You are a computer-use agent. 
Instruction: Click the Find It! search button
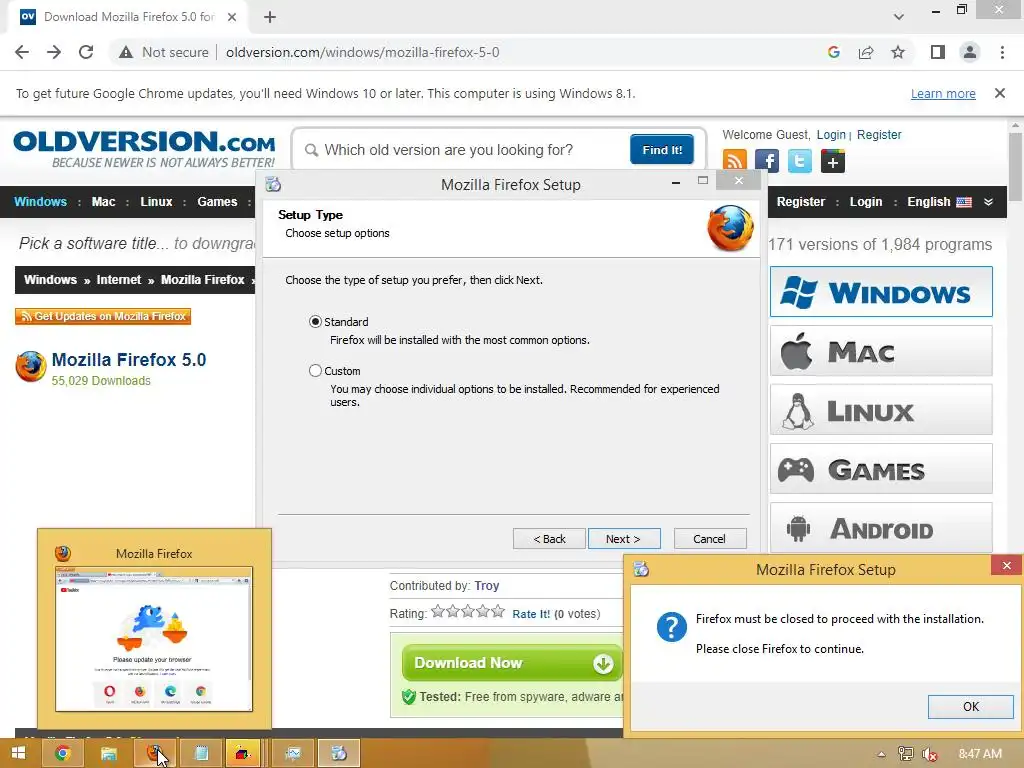click(x=662, y=150)
